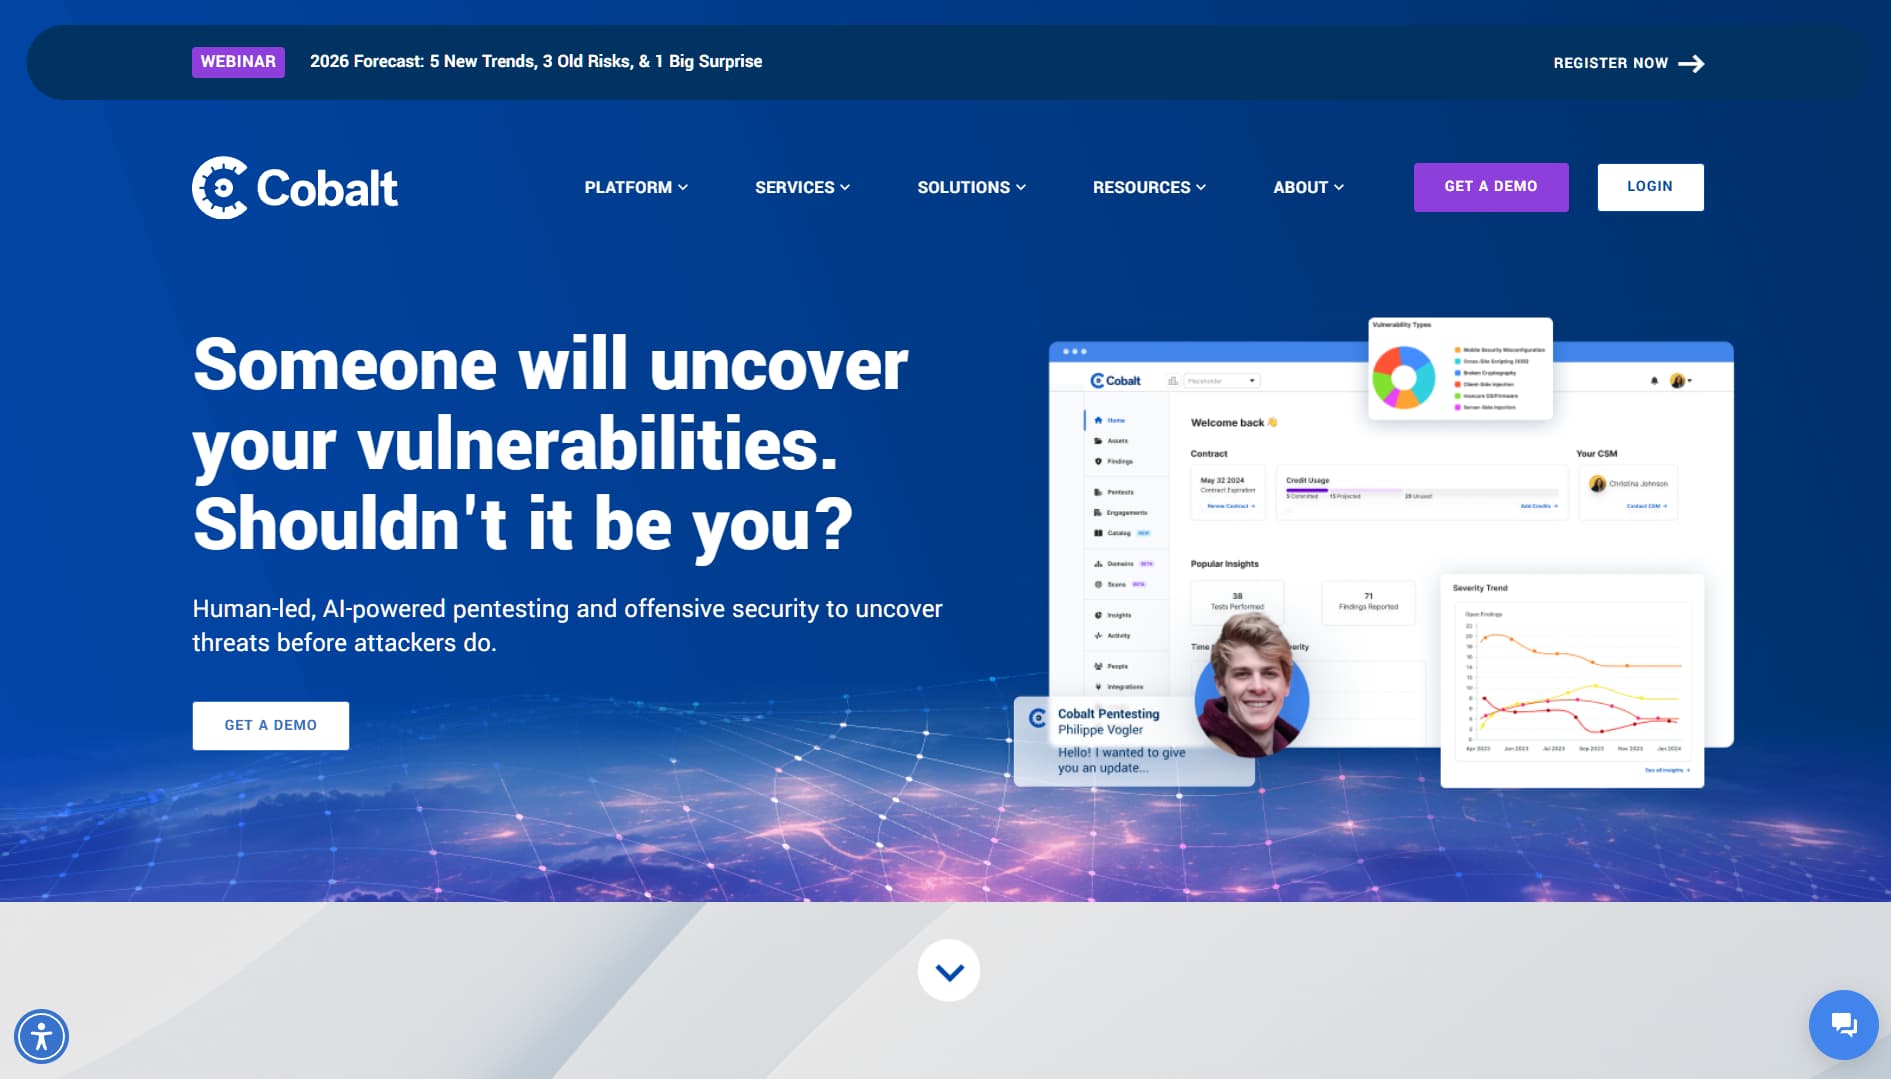
Task: Click the Cobalt logo in the navigation bar
Action: [295, 187]
